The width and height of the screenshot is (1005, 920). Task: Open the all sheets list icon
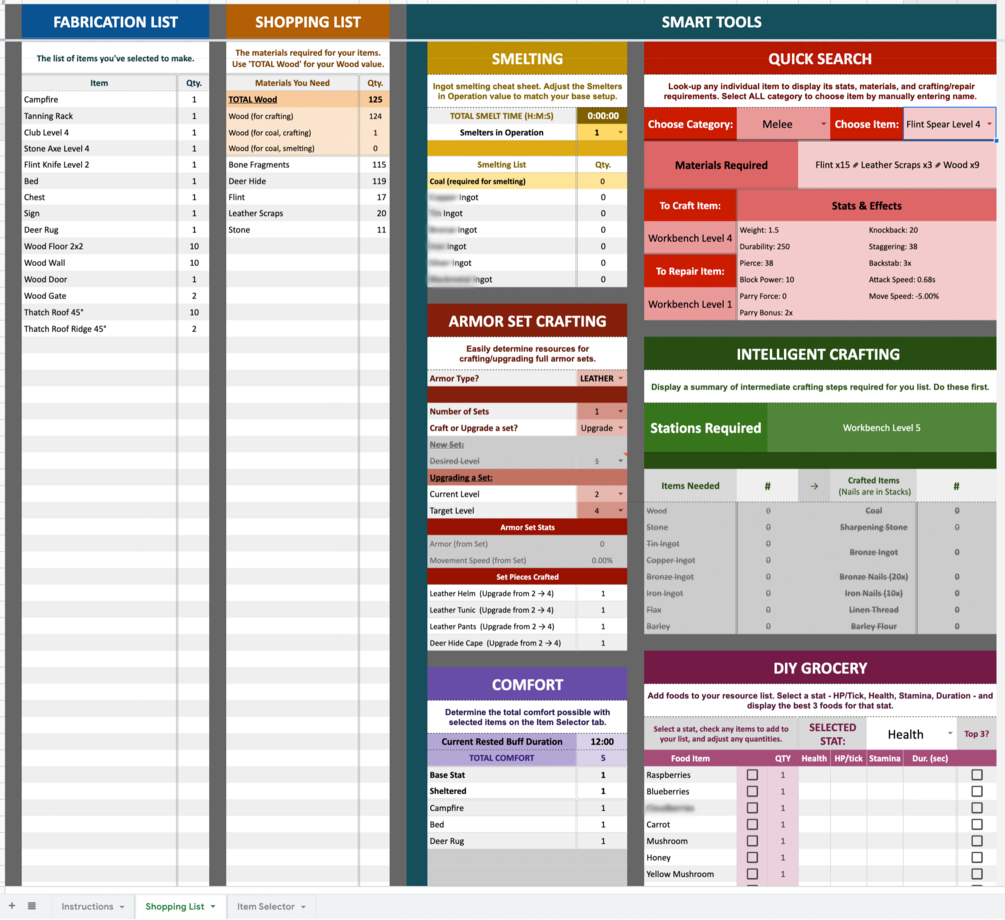(x=31, y=906)
